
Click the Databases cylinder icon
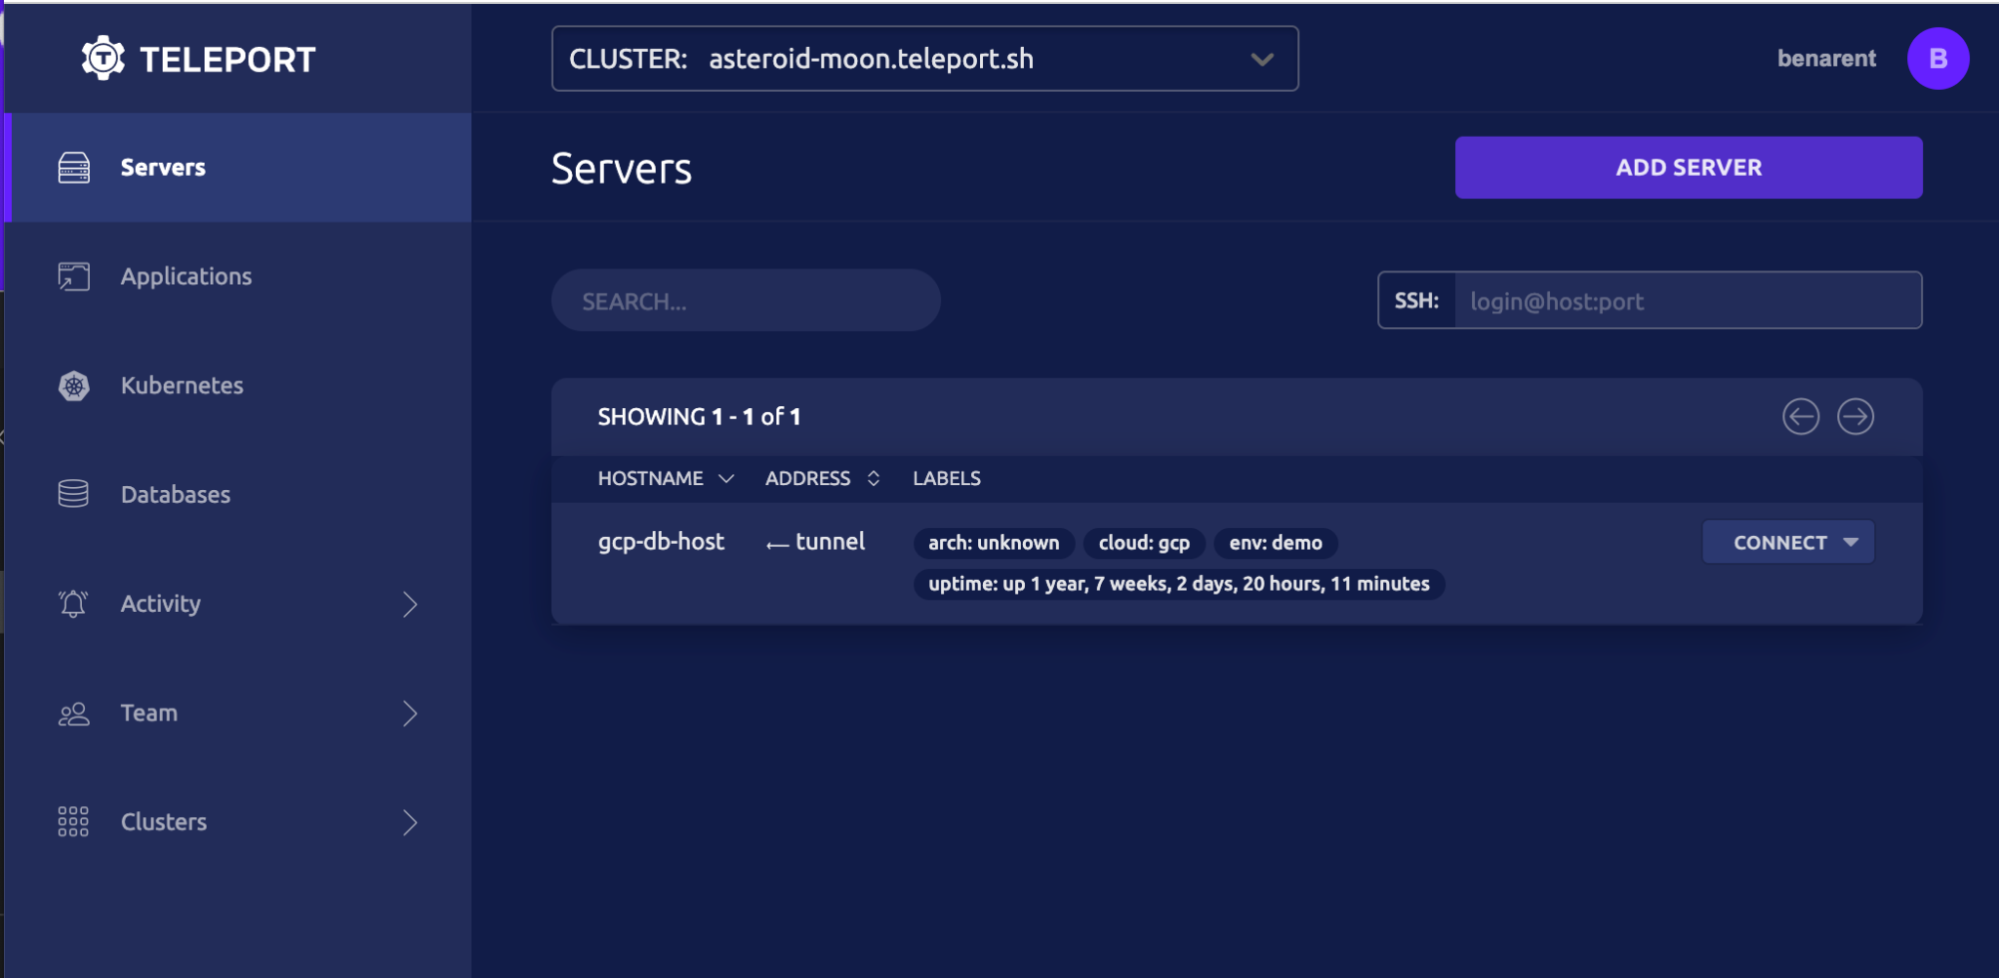(x=72, y=493)
